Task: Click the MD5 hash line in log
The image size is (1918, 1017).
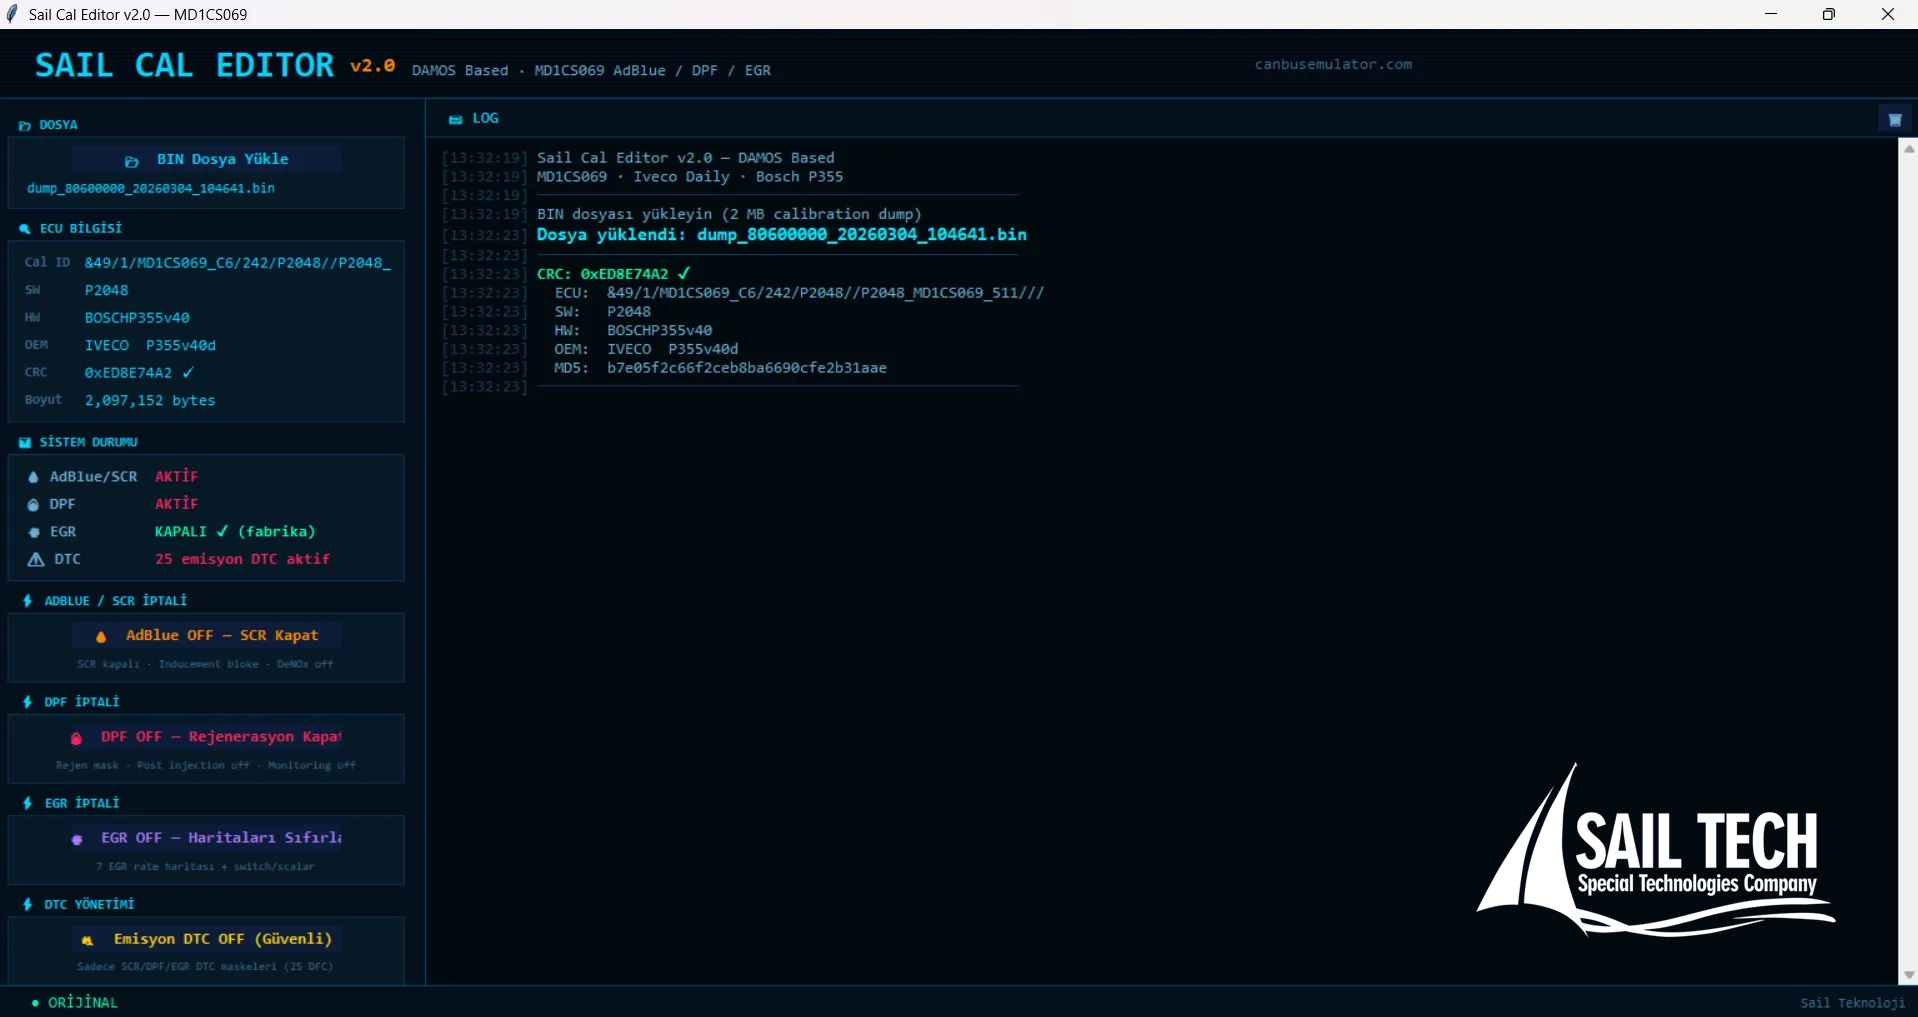Action: (x=720, y=368)
